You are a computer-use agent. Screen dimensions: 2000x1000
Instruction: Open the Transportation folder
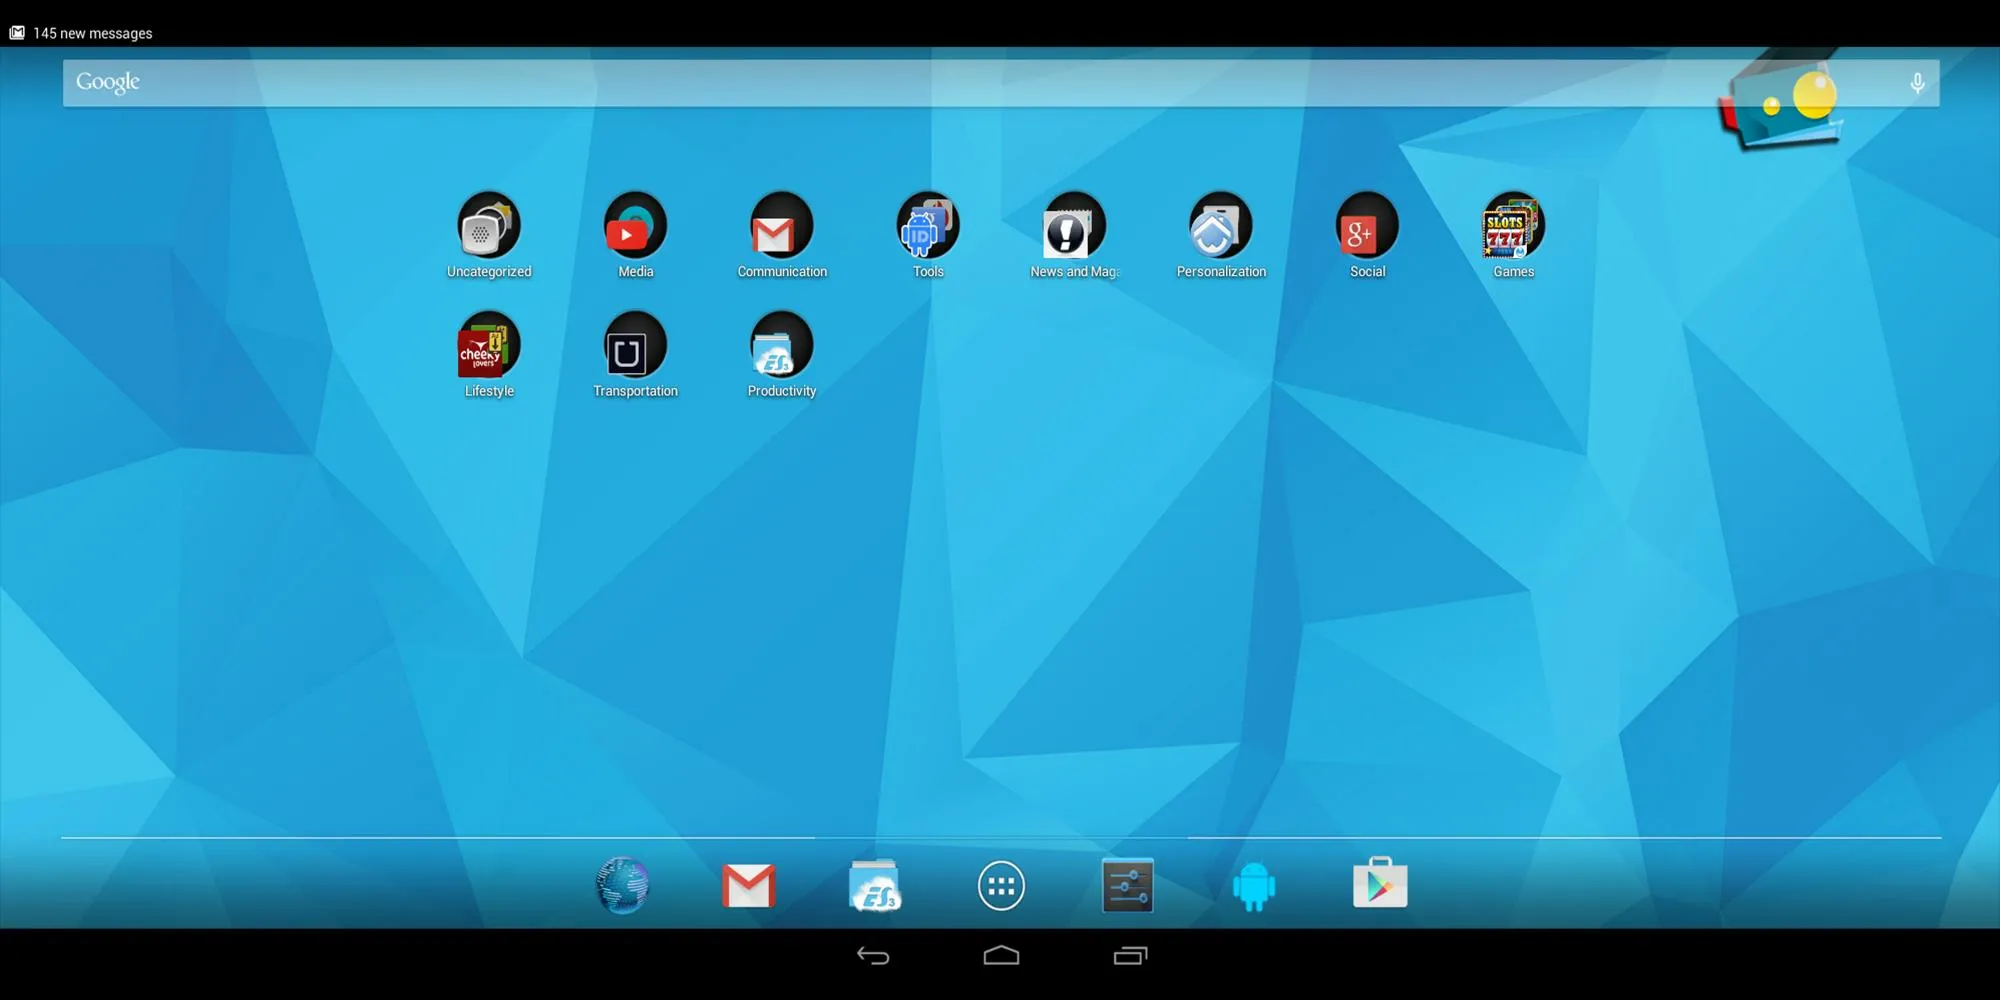coord(635,347)
